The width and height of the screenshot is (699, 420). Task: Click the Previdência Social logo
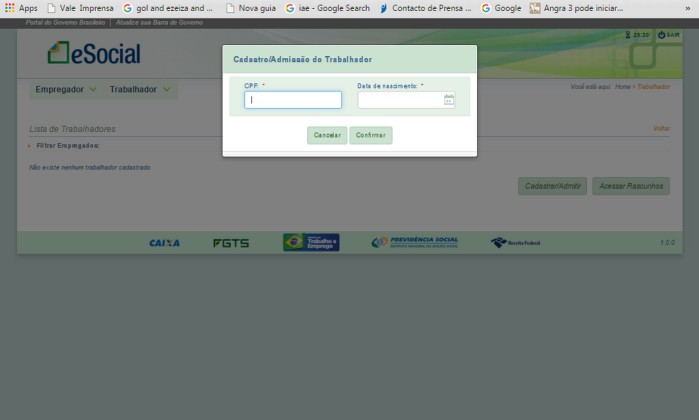414,242
